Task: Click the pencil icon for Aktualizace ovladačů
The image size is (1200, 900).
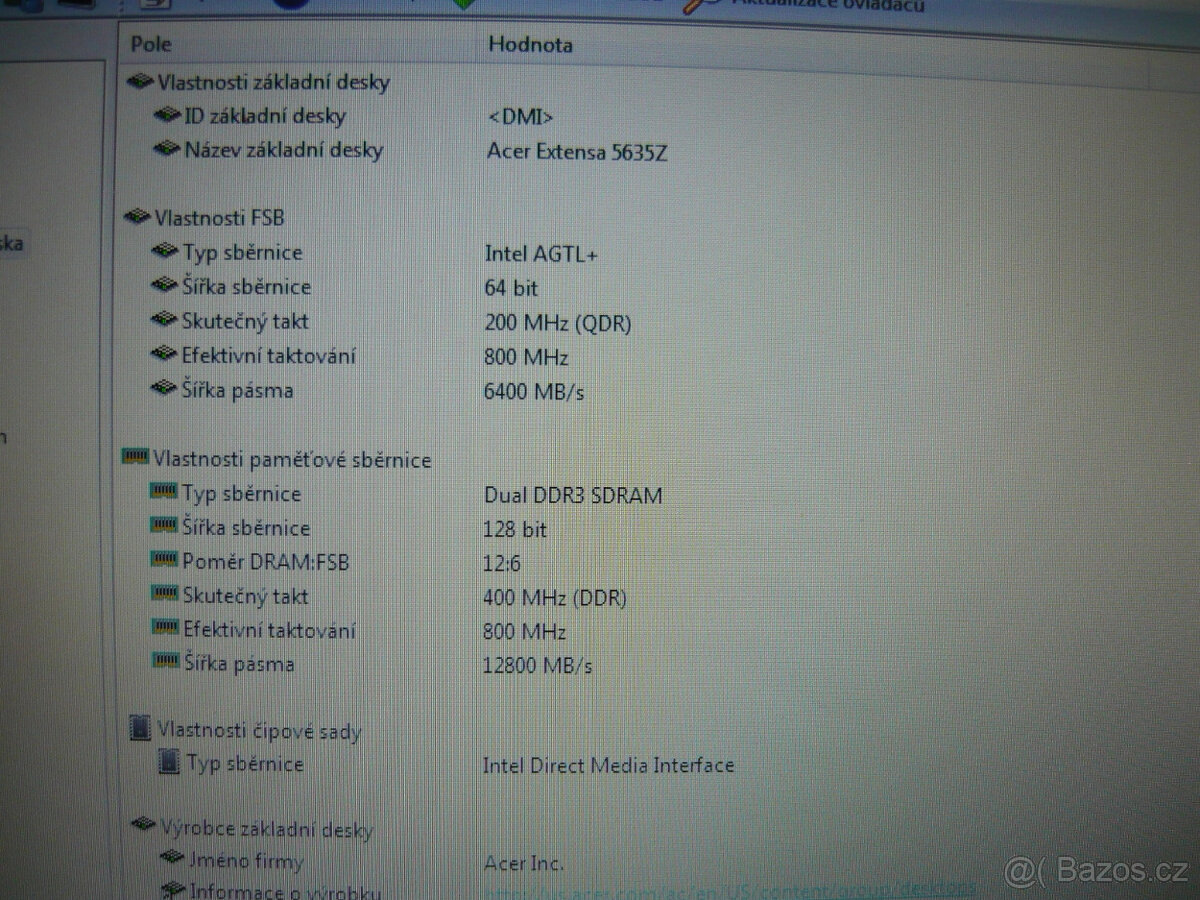Action: pyautogui.click(x=698, y=6)
